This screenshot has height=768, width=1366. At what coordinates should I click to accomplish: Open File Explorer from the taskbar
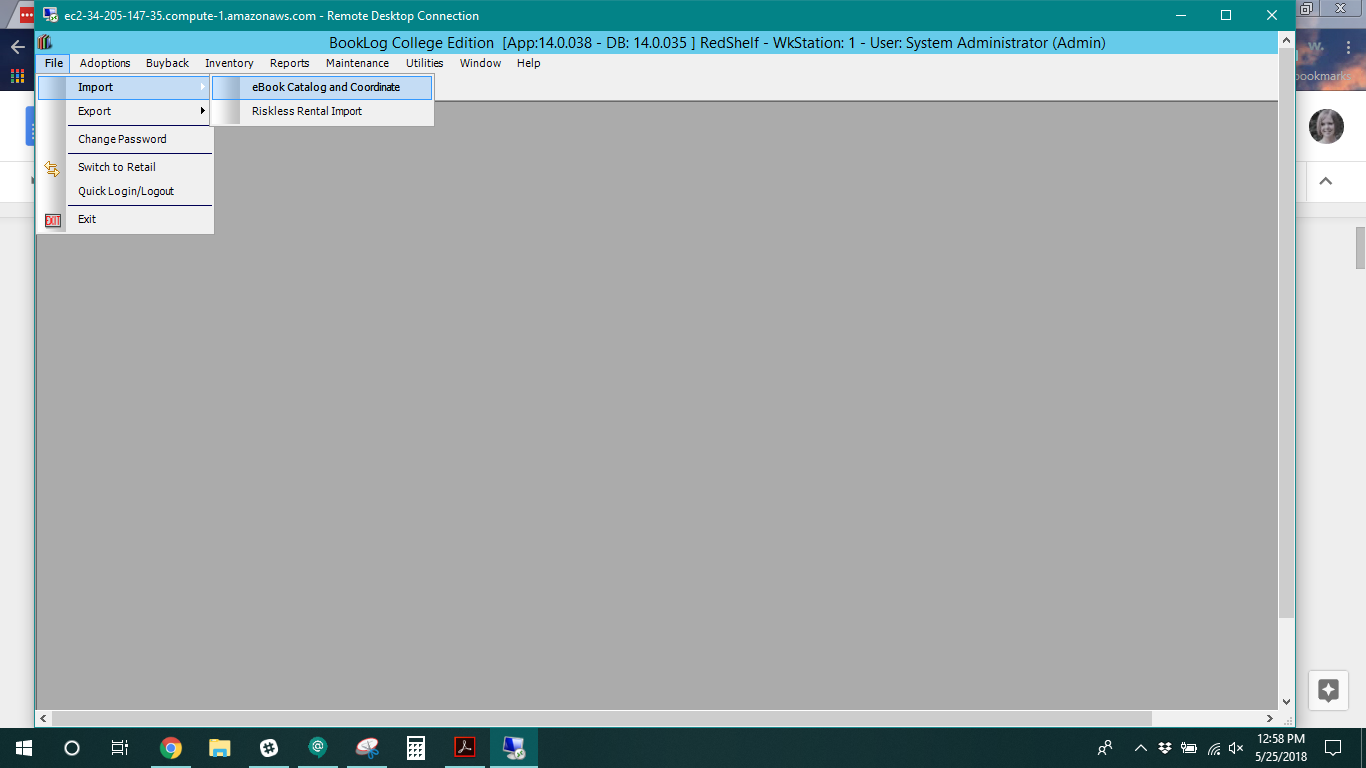[220, 747]
